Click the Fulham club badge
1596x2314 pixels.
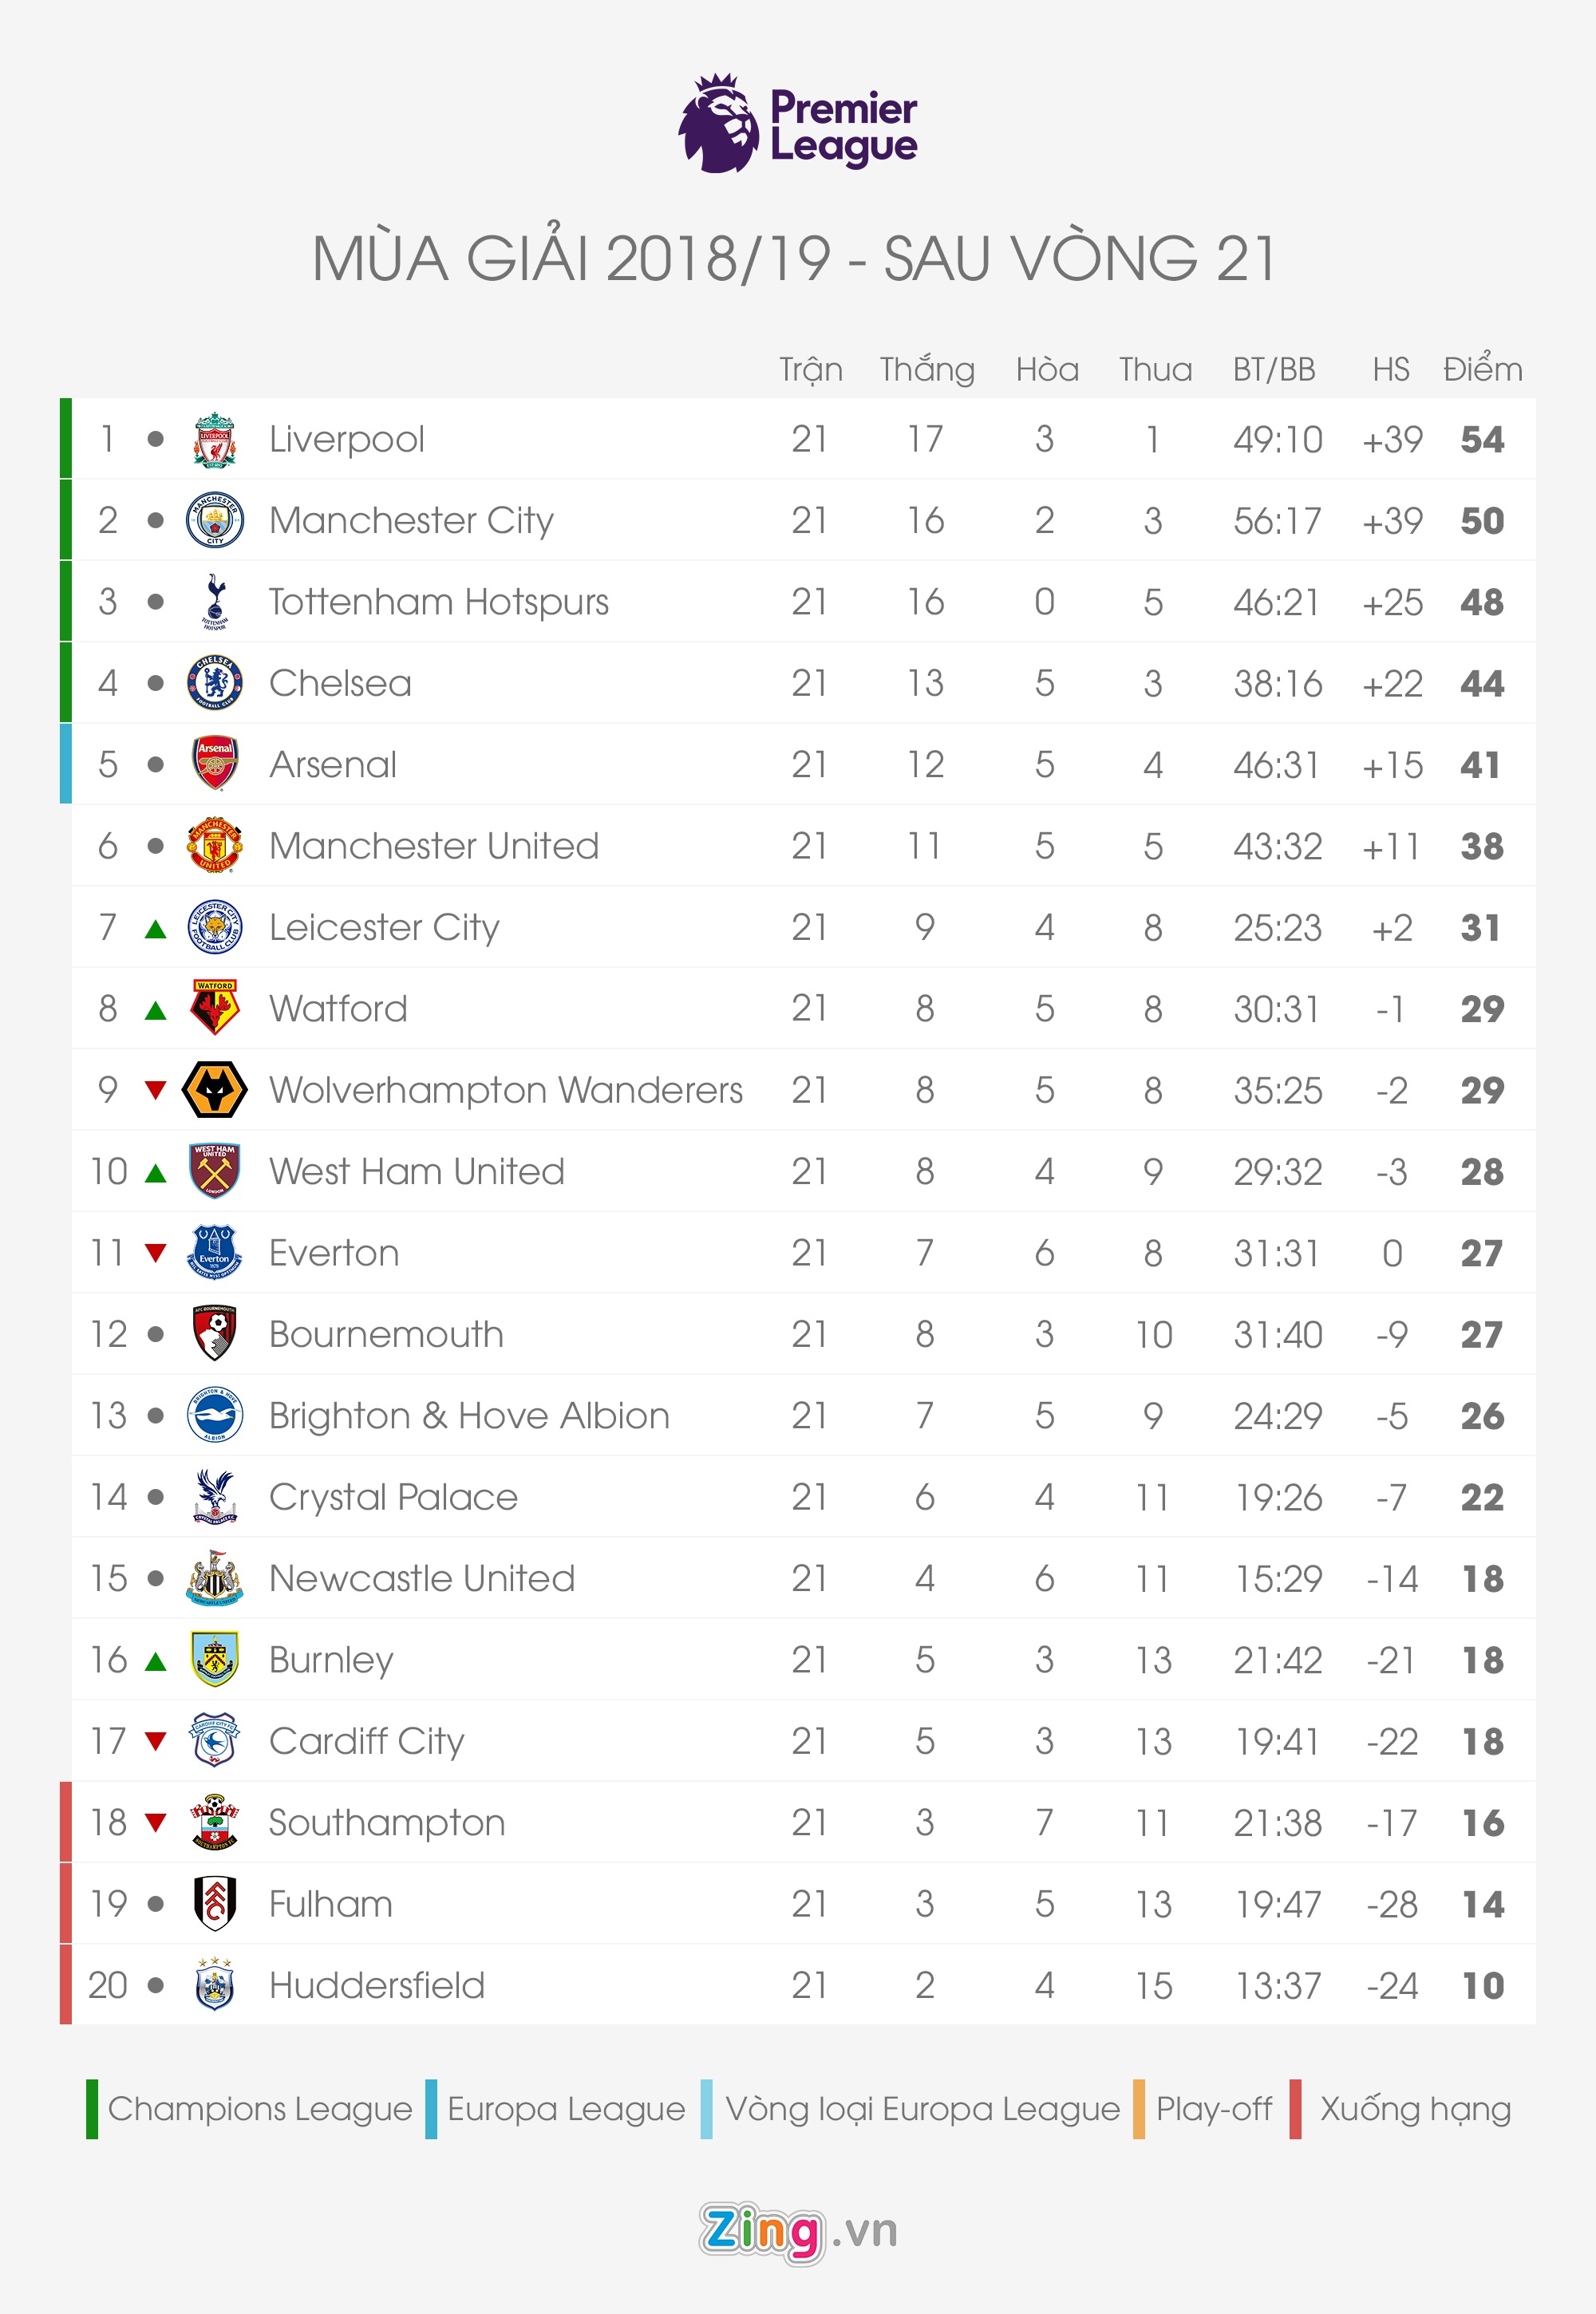coord(215,1903)
